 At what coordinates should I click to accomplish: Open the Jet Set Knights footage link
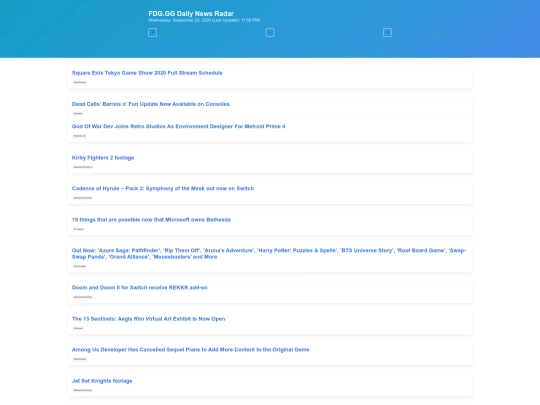tap(102, 381)
